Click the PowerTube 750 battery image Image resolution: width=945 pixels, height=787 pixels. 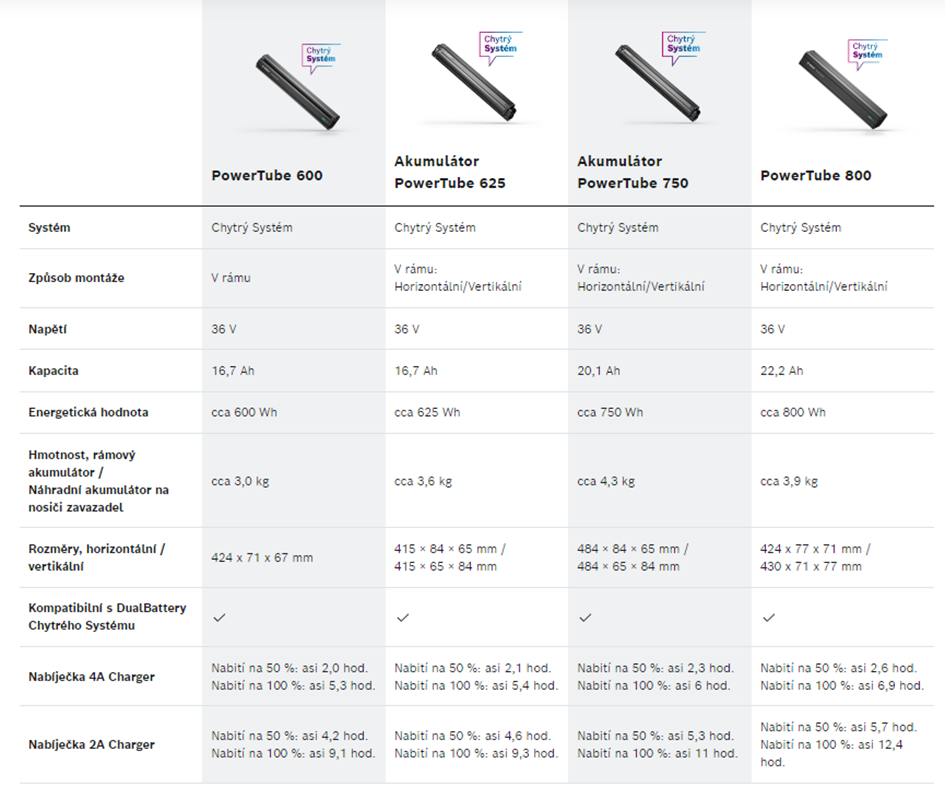coord(657,82)
